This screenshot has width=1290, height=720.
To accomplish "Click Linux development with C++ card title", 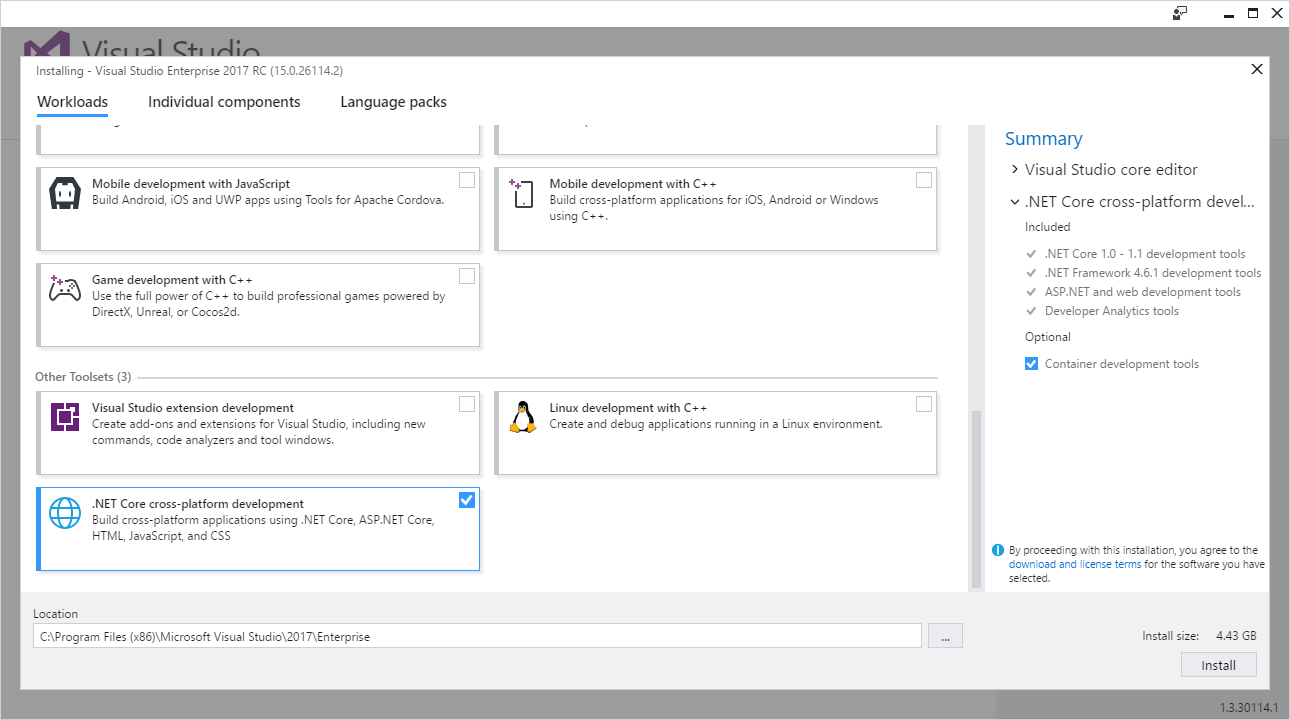I will 628,408.
